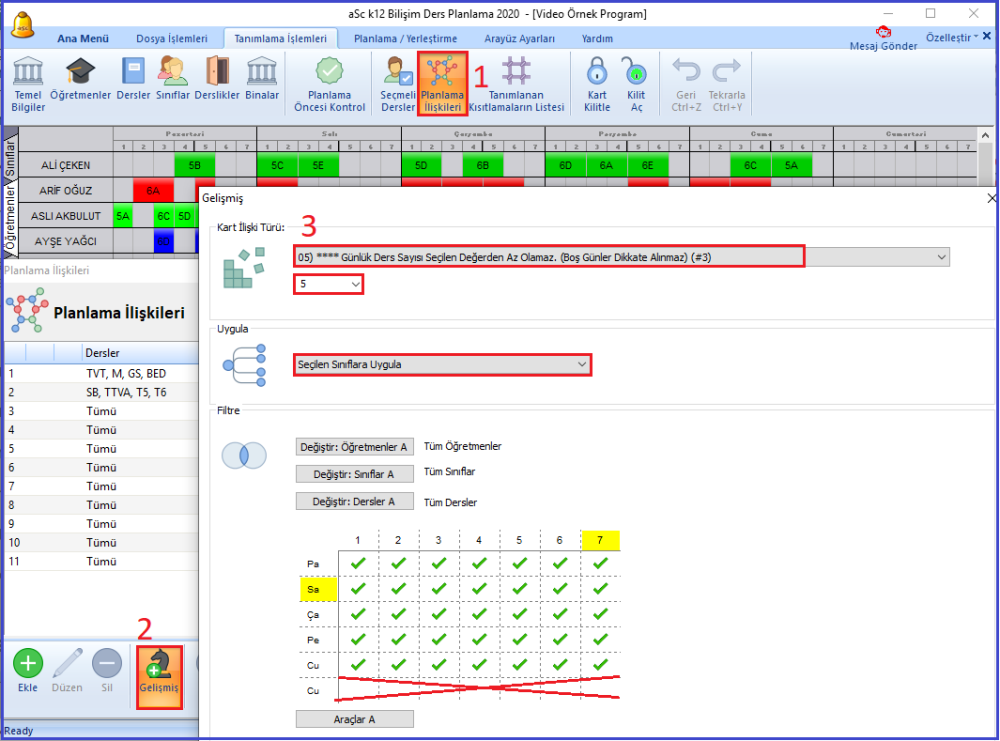The height and width of the screenshot is (741, 1000).
Task: Select ASLI AKBULUT teacher row
Action: (66, 216)
